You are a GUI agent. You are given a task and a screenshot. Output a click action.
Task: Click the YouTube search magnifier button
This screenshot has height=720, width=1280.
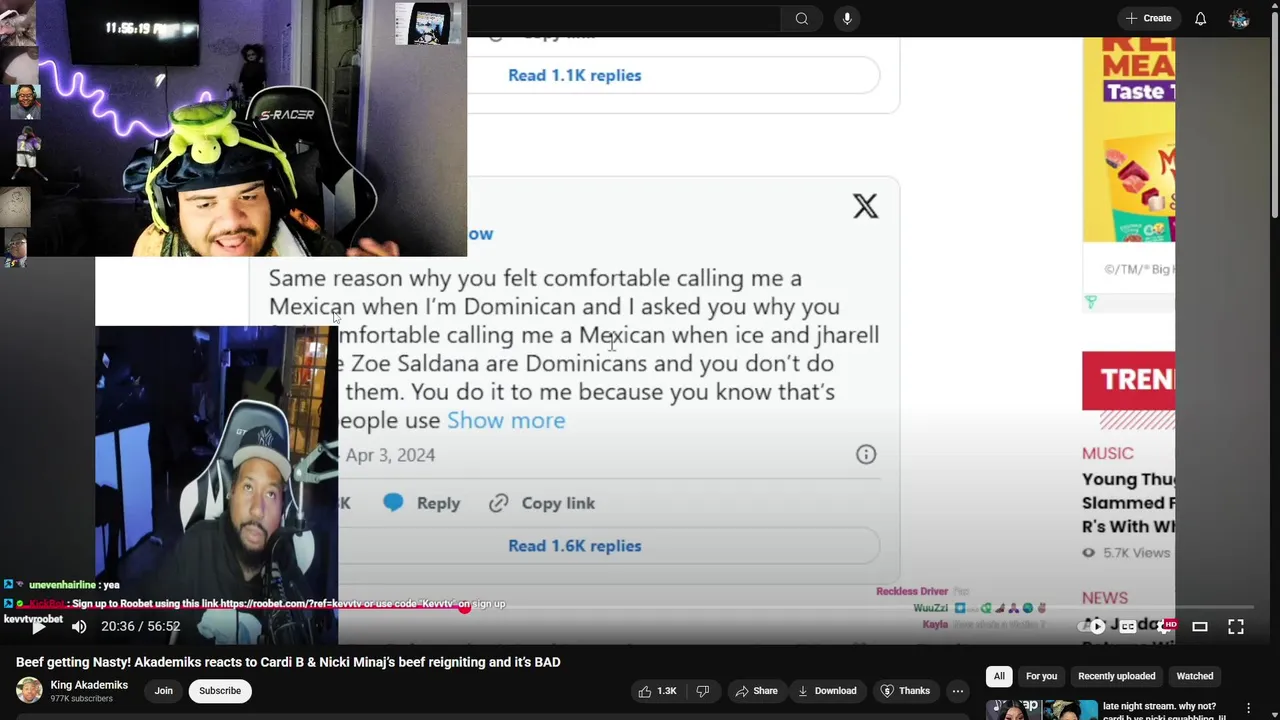(x=802, y=18)
